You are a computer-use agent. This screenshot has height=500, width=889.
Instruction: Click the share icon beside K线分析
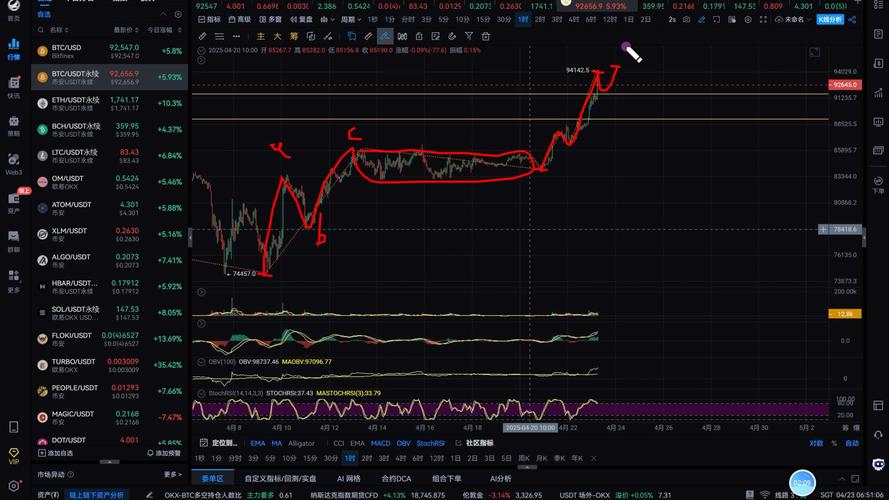pos(855,19)
